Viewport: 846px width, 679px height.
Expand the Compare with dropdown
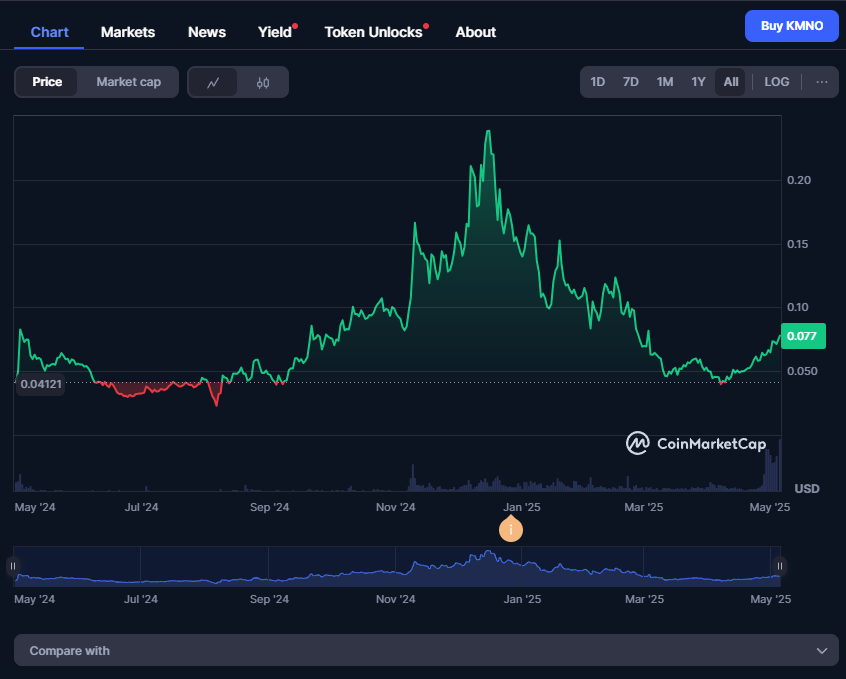tap(425, 650)
